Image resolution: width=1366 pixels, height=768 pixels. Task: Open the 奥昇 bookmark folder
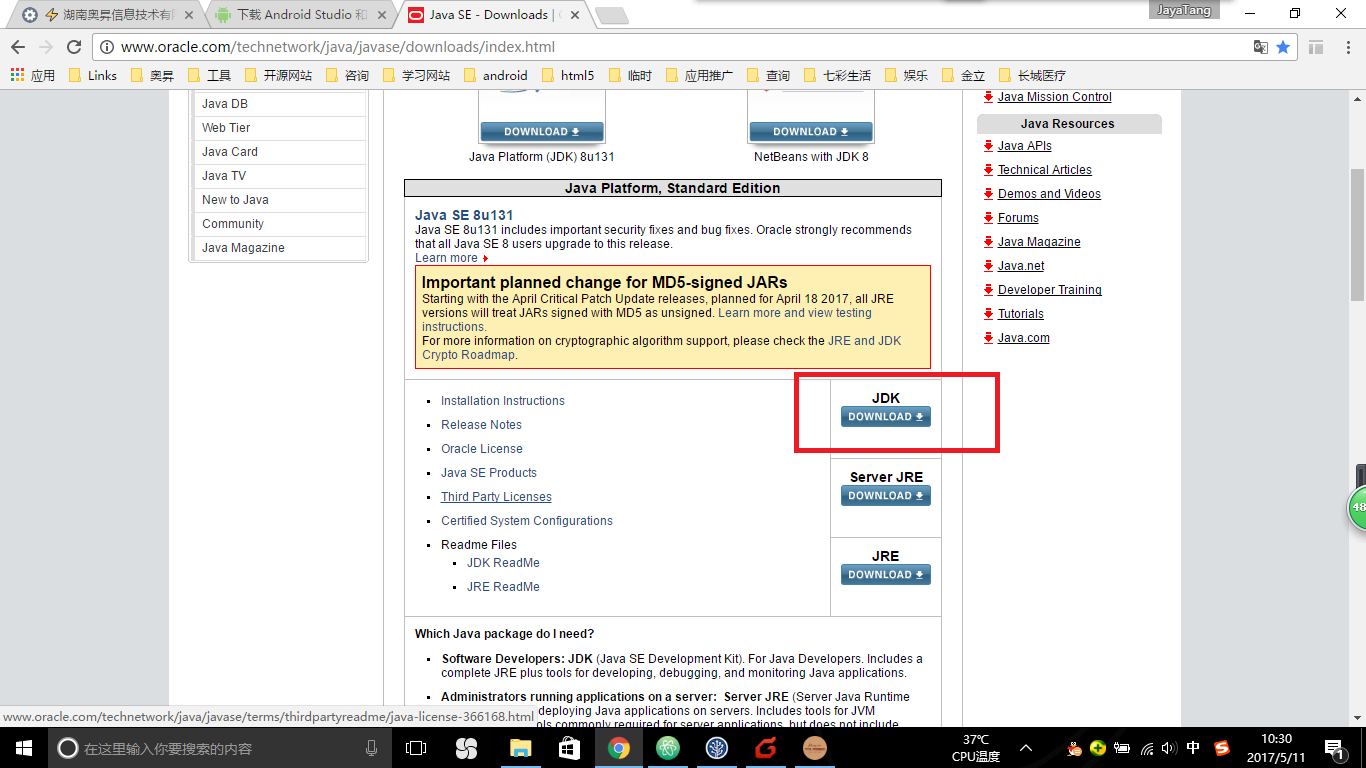[x=151, y=75]
